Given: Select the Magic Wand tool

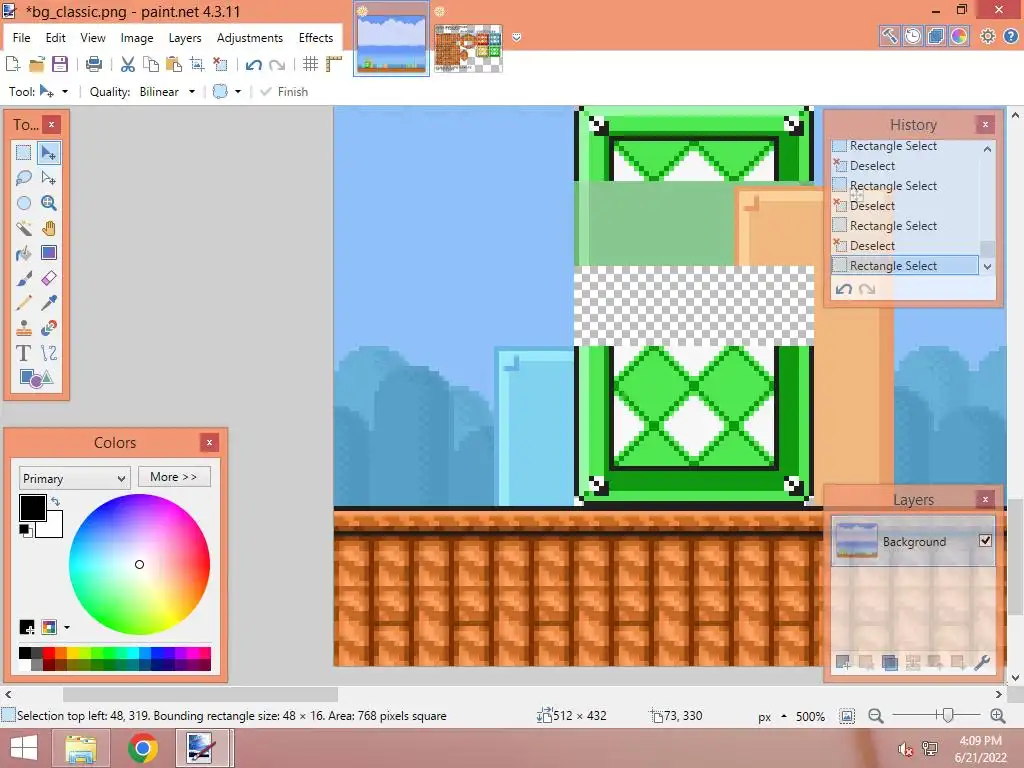Looking at the screenshot, I should [24, 228].
